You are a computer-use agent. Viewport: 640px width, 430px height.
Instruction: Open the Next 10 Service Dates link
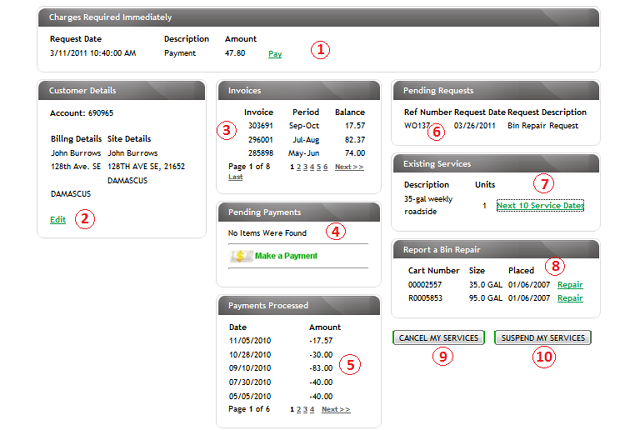(540, 205)
